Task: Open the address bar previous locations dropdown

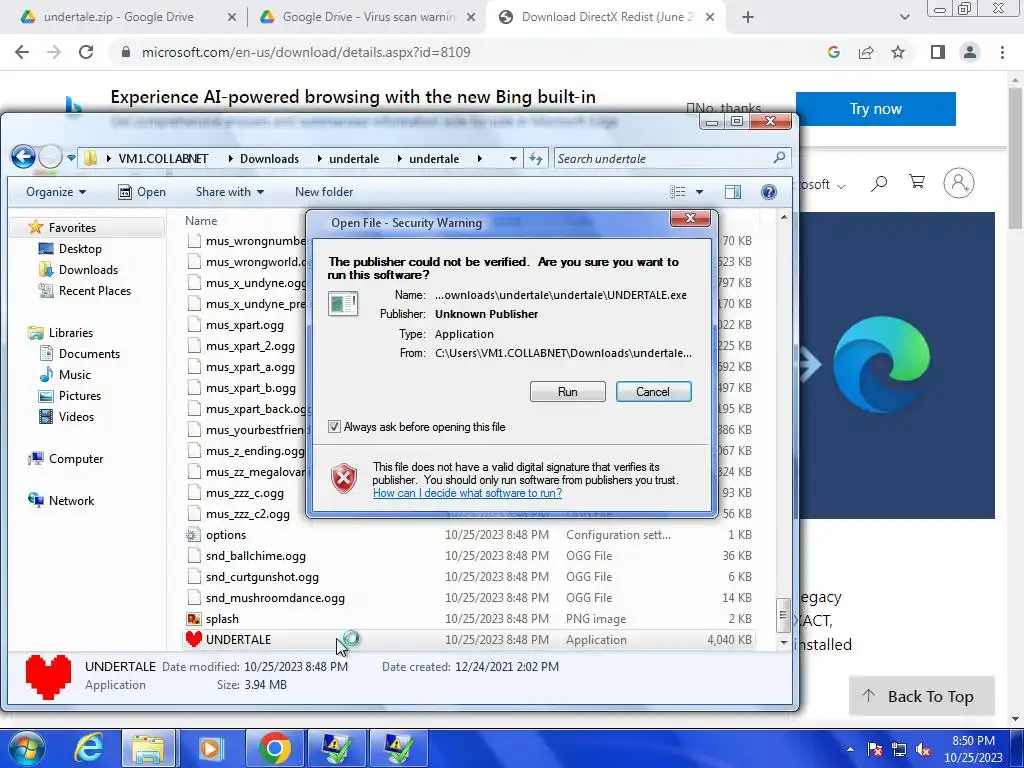Action: 513,159
